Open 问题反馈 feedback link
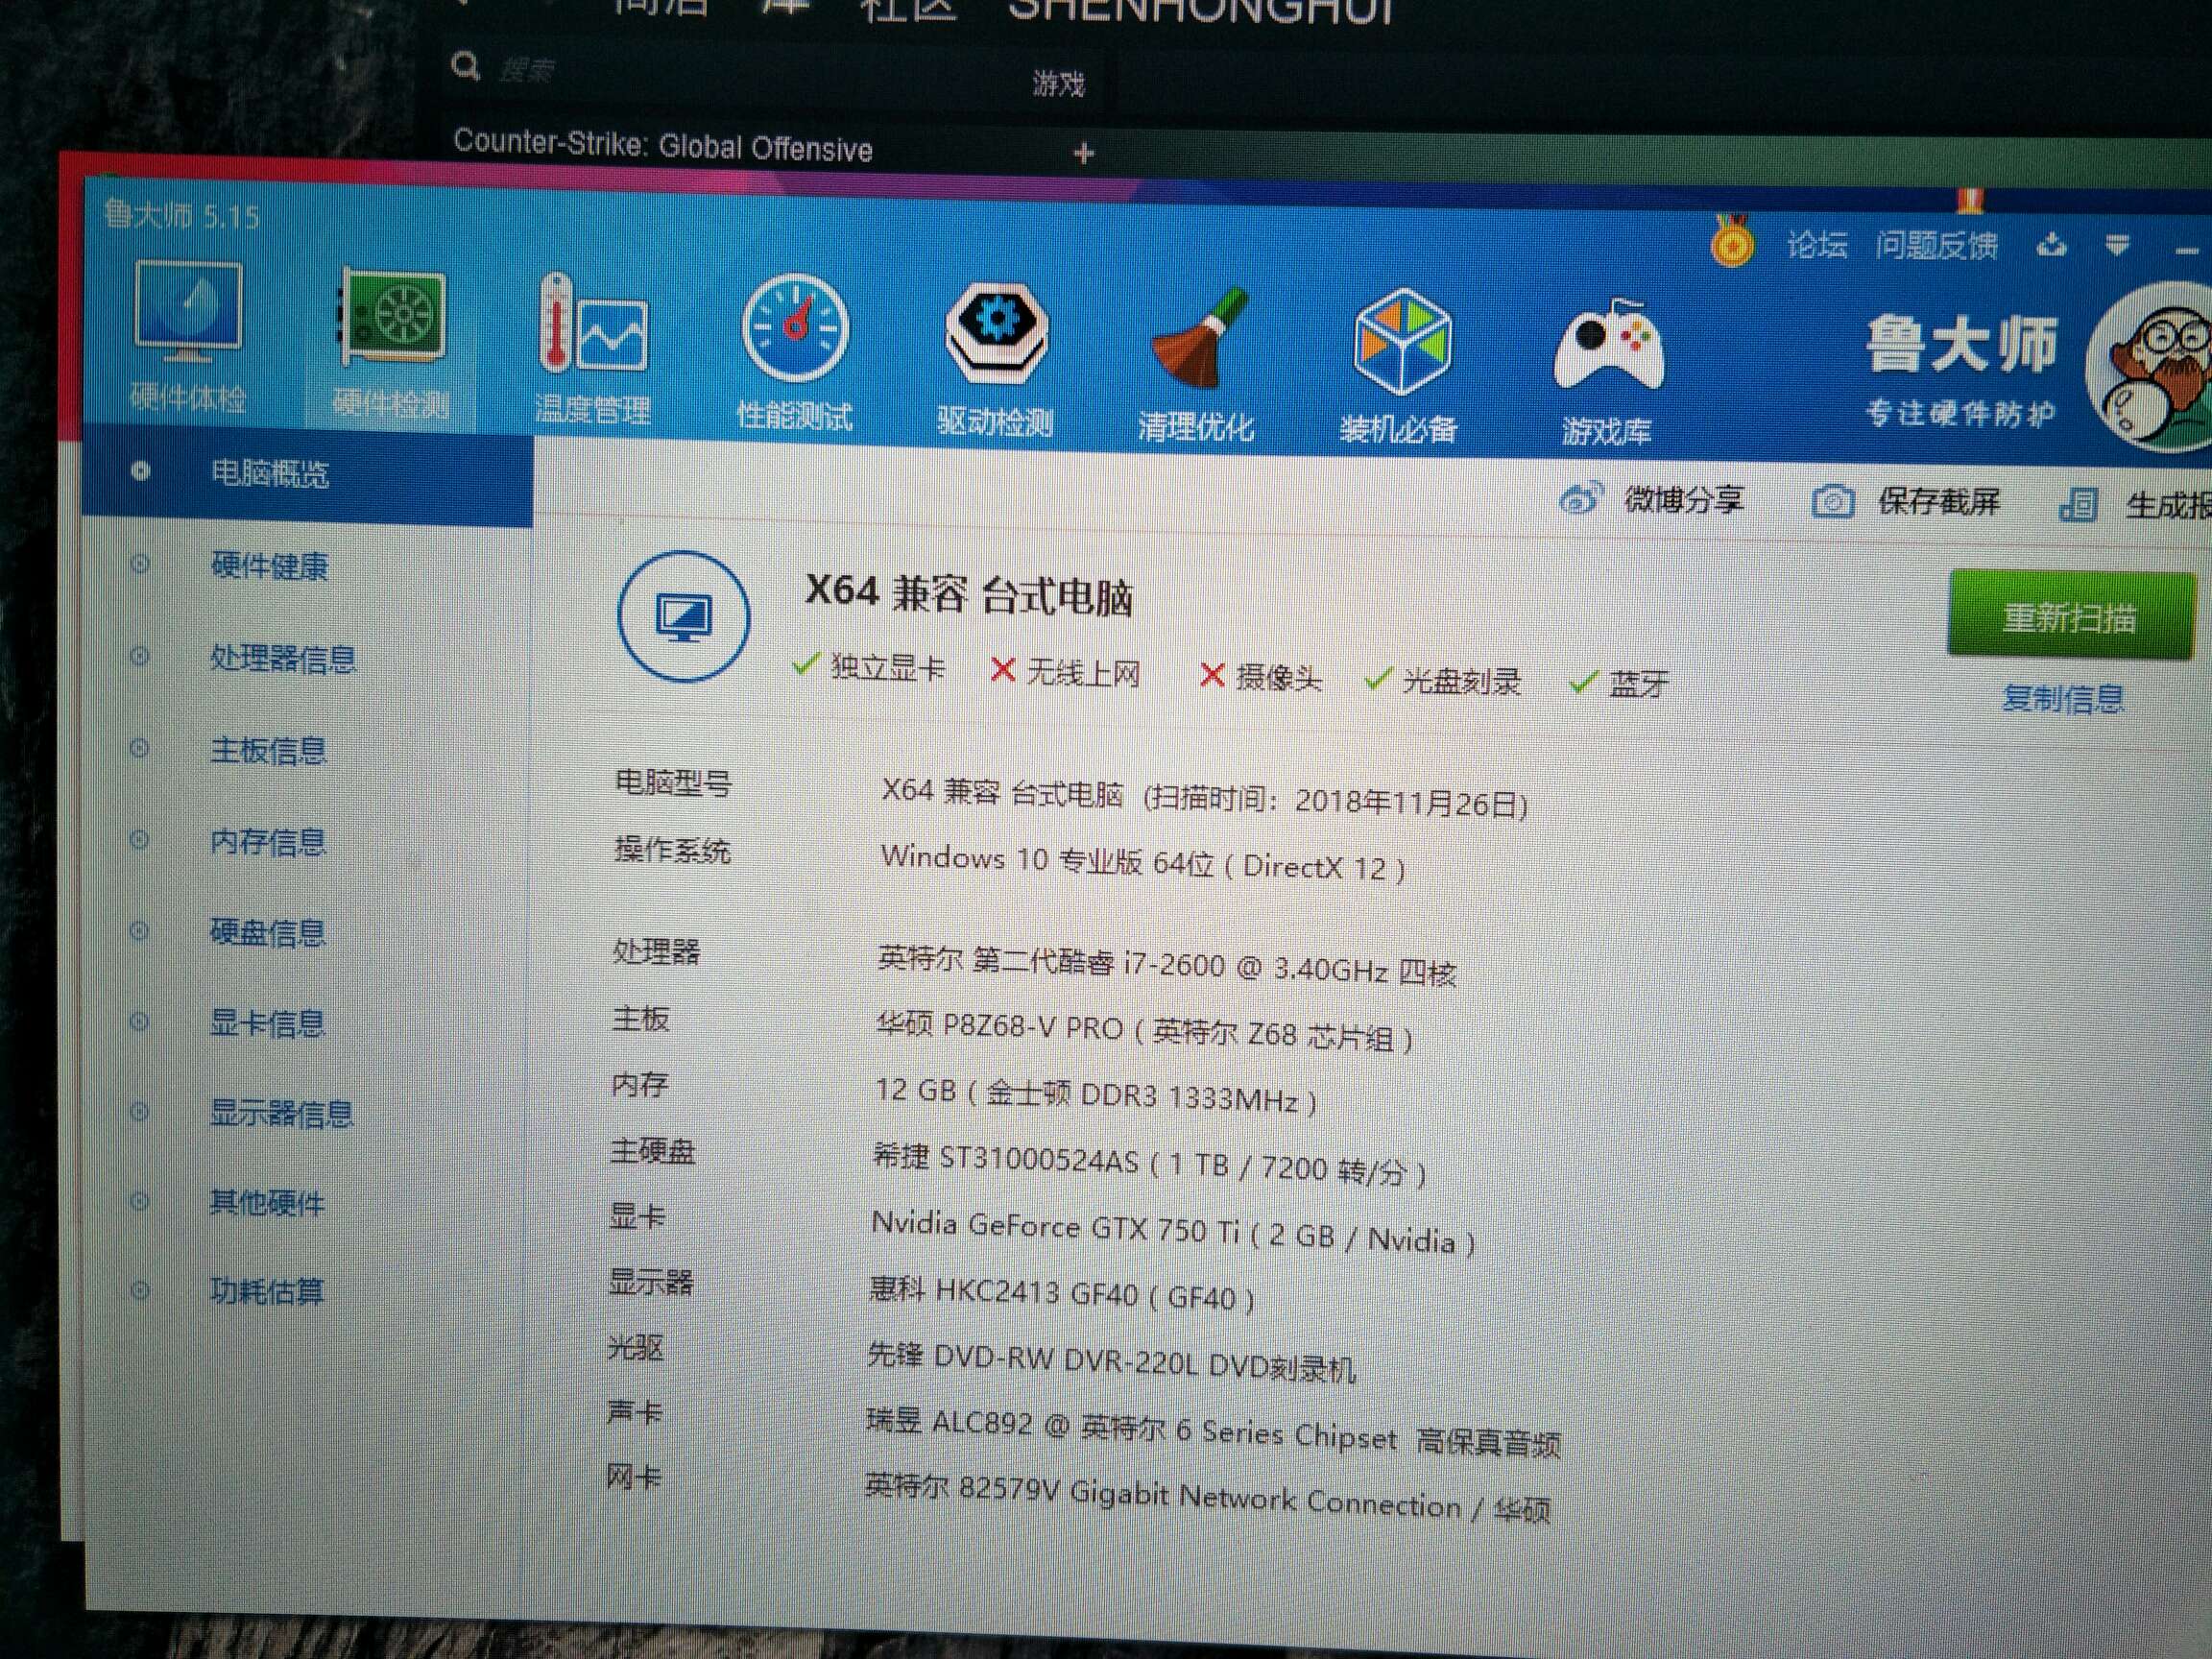Viewport: 2212px width, 1659px height. pyautogui.click(x=1937, y=245)
